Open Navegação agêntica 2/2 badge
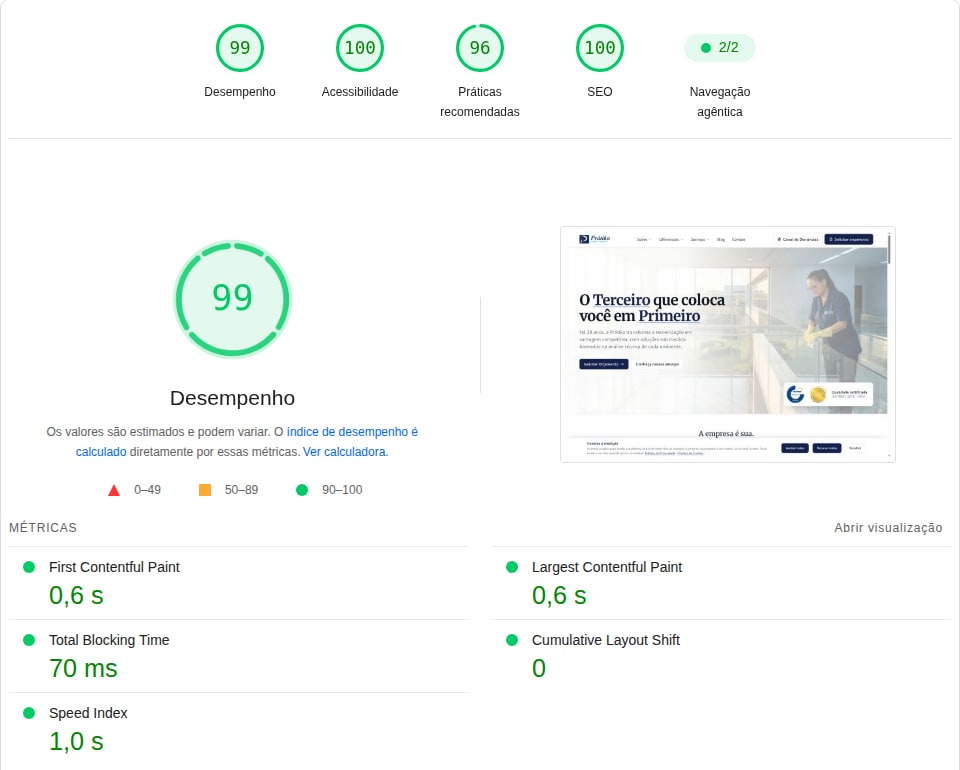 click(719, 48)
